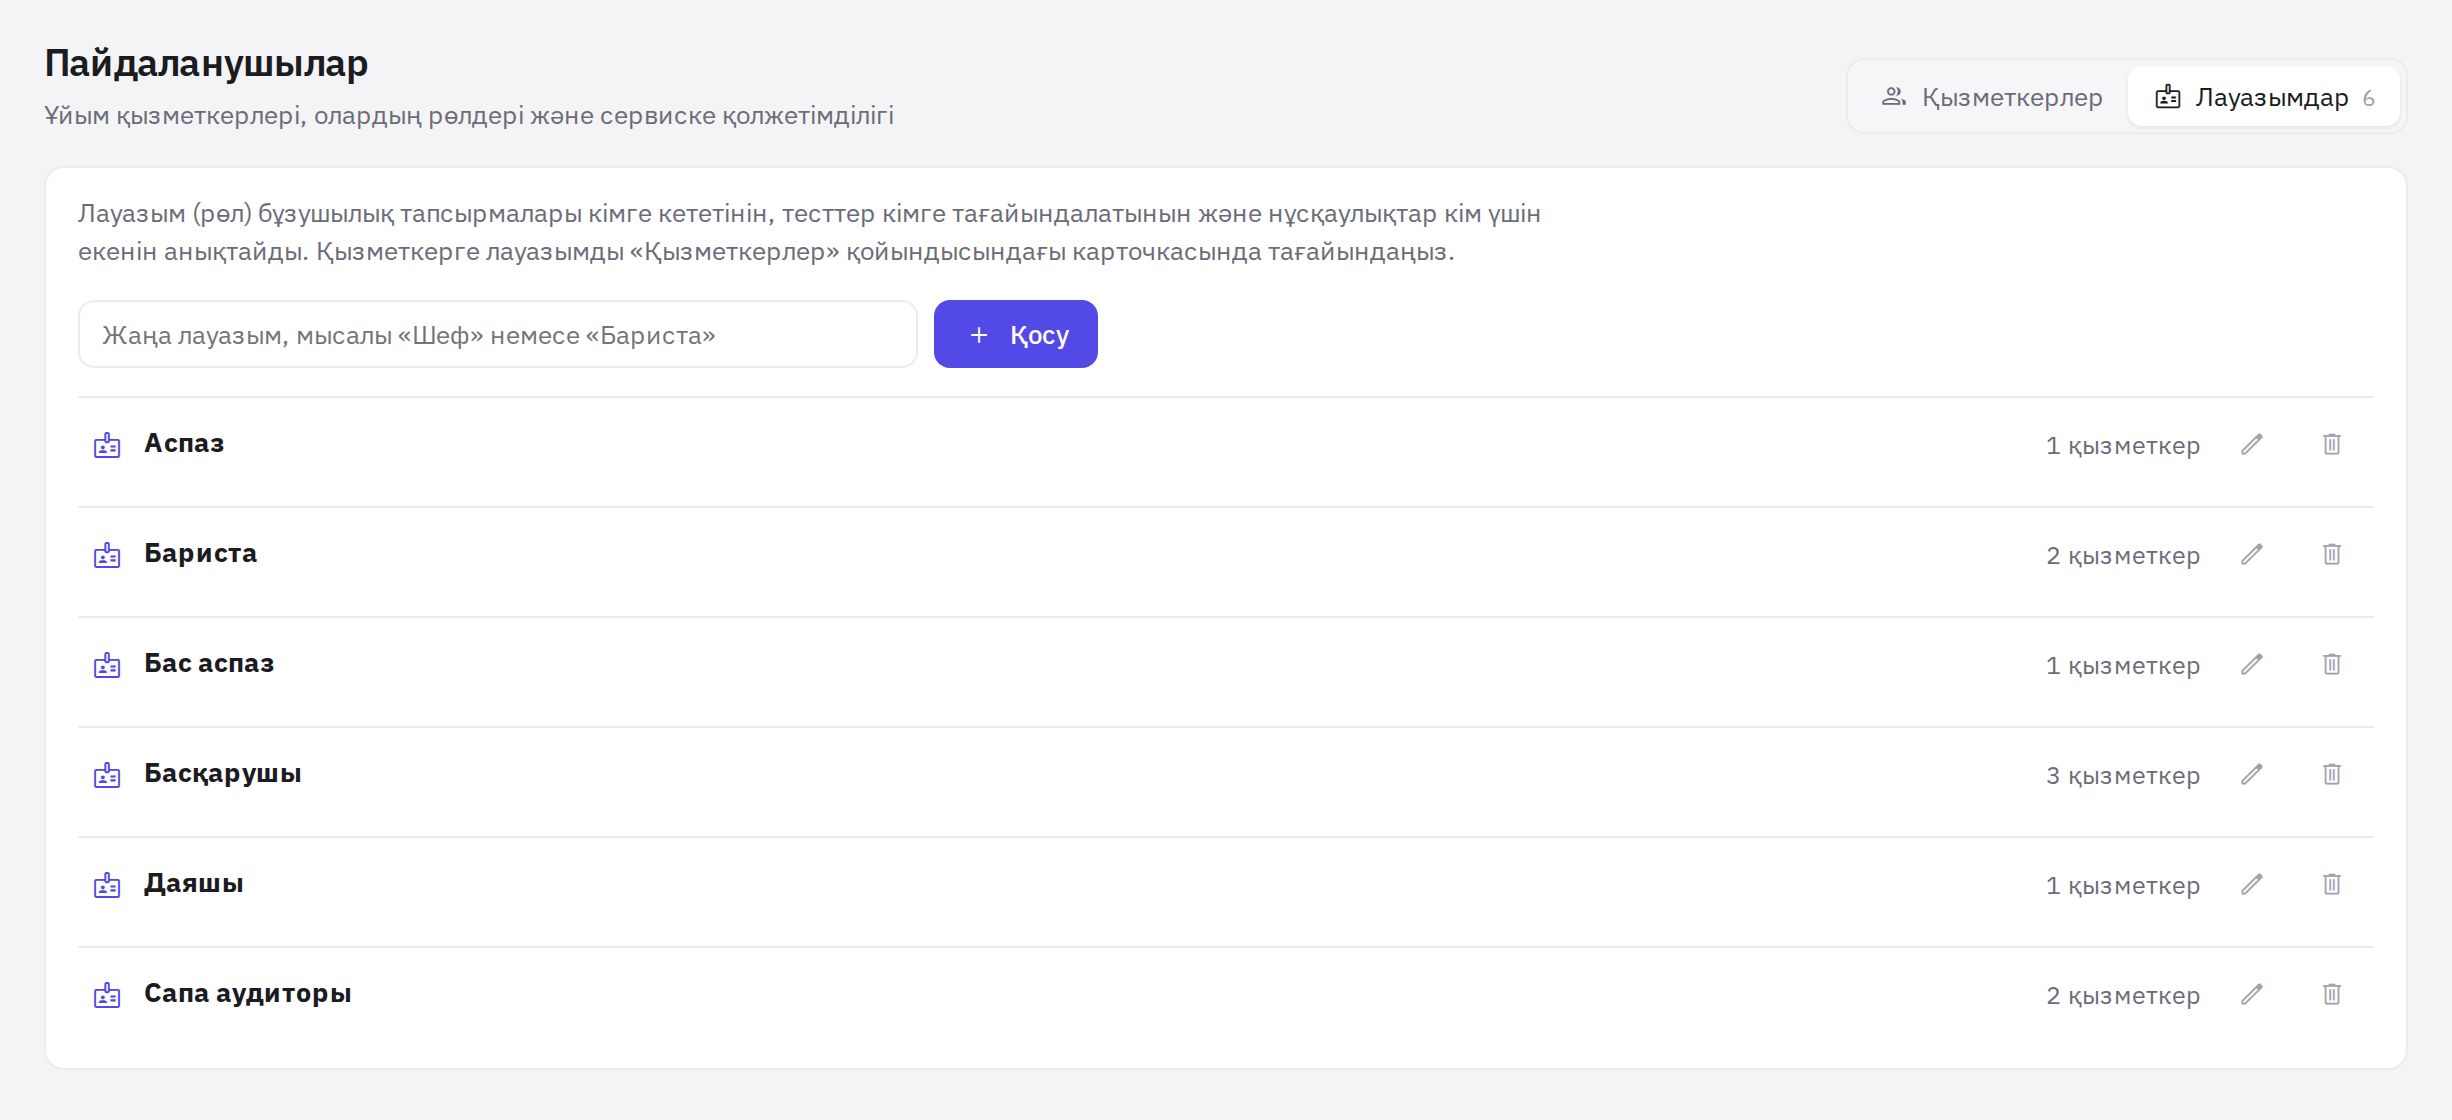Click "1 қызметкер" count for Аспаз
Image resolution: width=2452 pixels, height=1120 pixels.
2123,445
